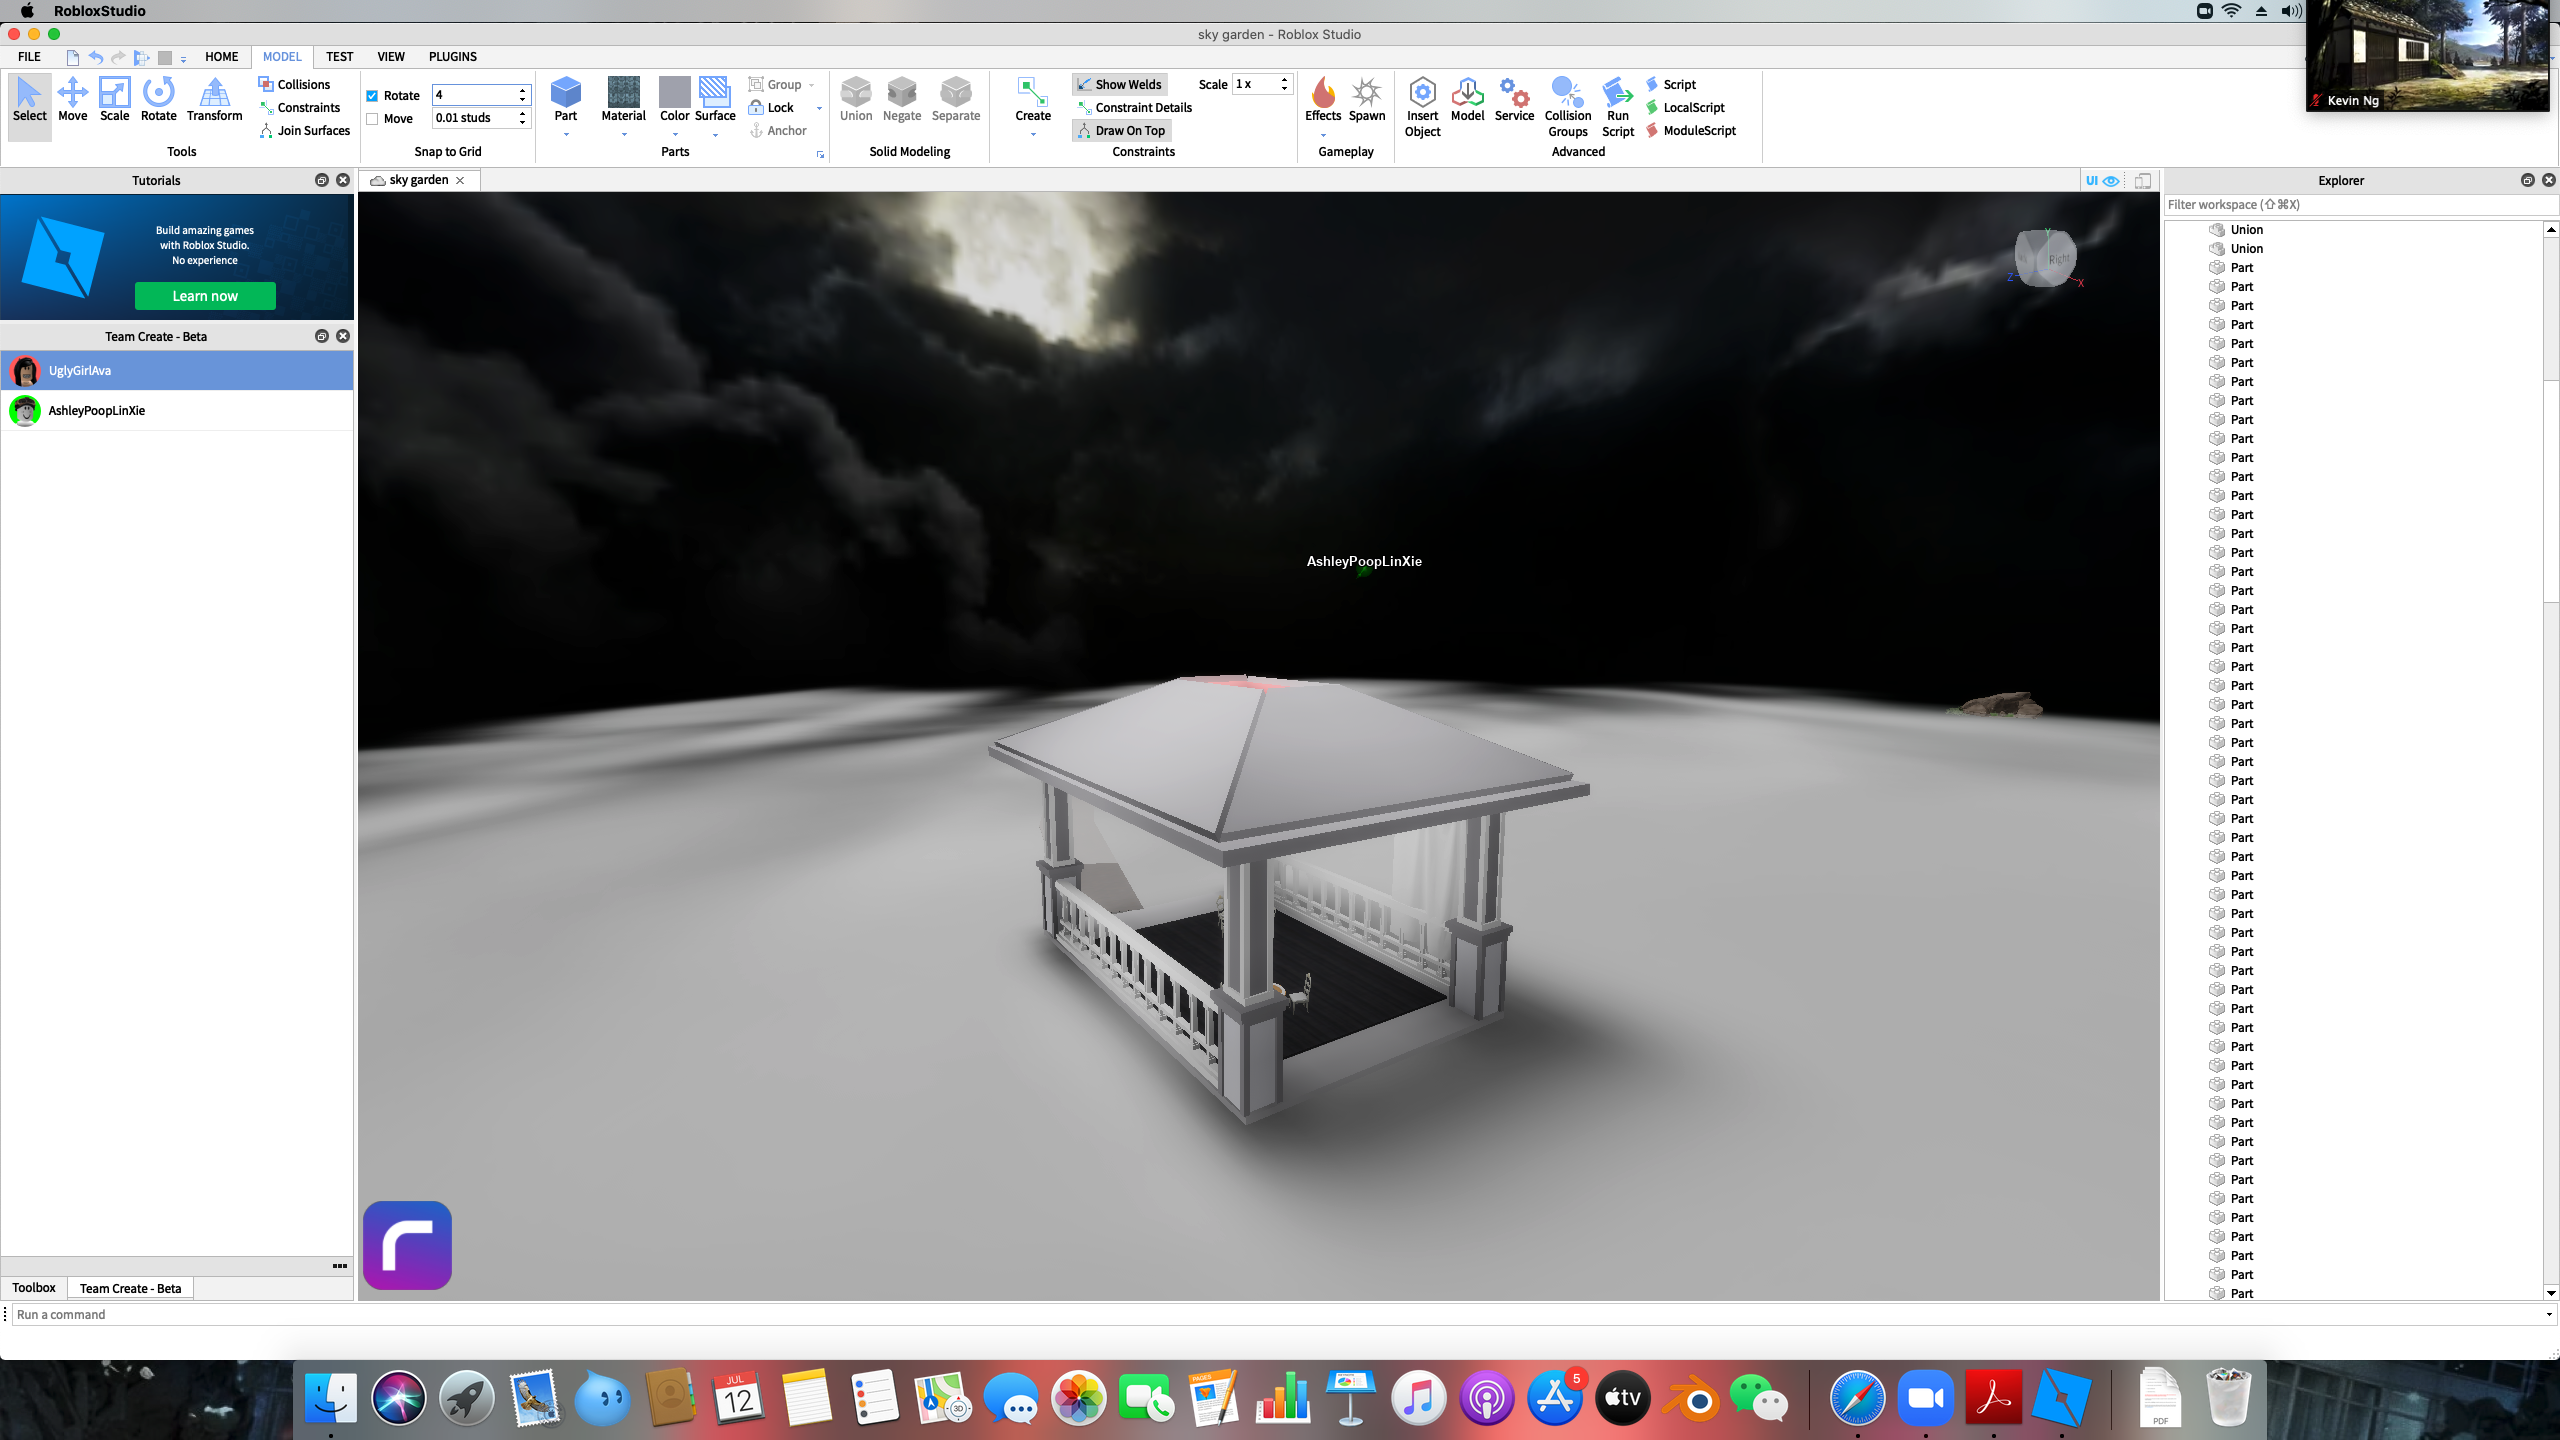Uncheck the Rotate snap checkbox
Image resolution: width=2560 pixels, height=1440 pixels.
click(x=372, y=96)
